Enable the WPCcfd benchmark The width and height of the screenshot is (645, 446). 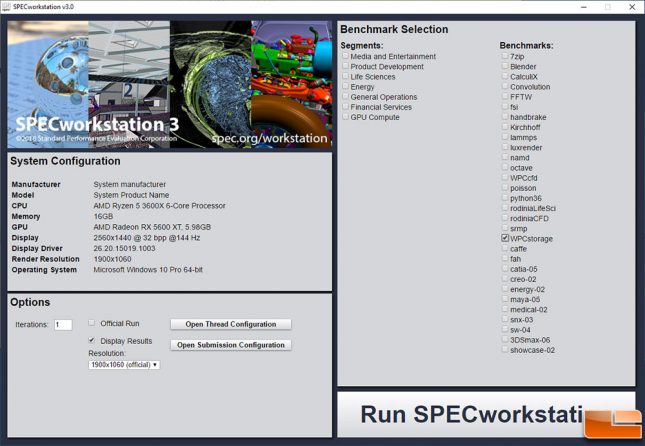(505, 177)
